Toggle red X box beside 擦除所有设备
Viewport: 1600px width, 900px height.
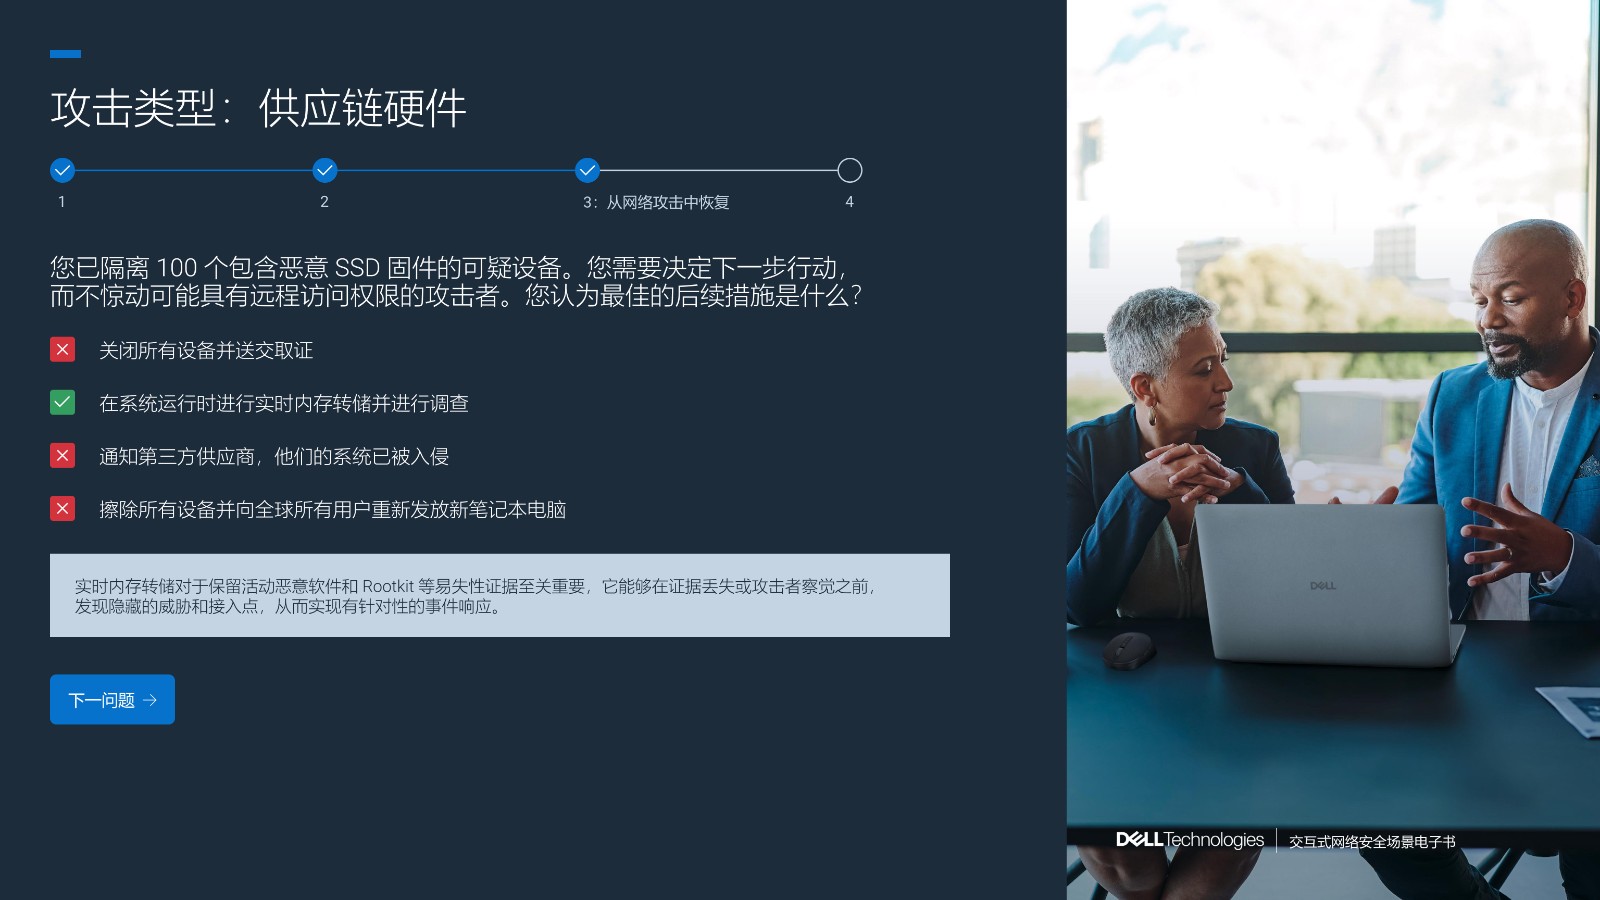[x=62, y=509]
